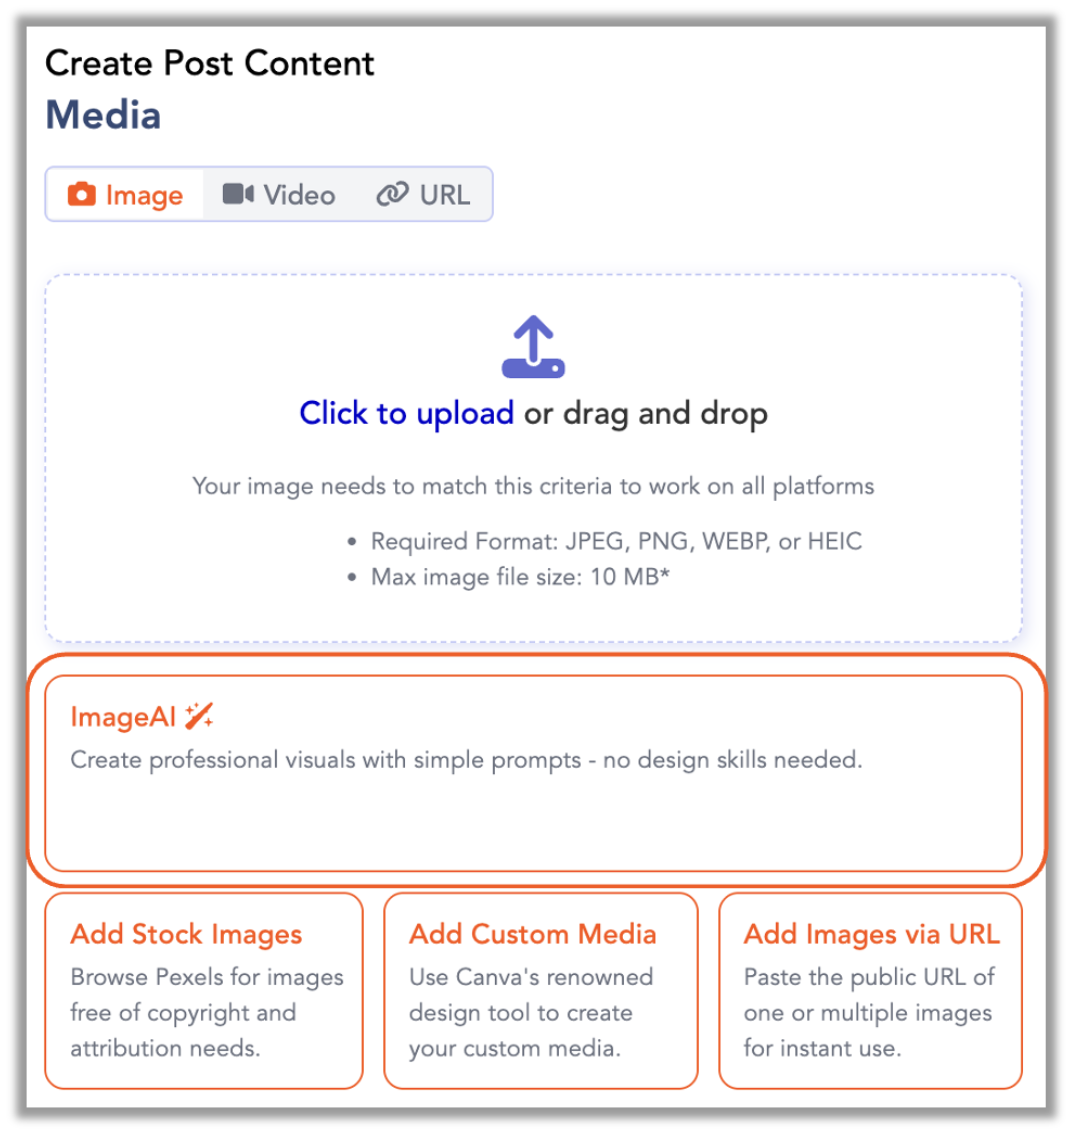Select the URL tab label
1070x1134 pixels.
(x=444, y=195)
